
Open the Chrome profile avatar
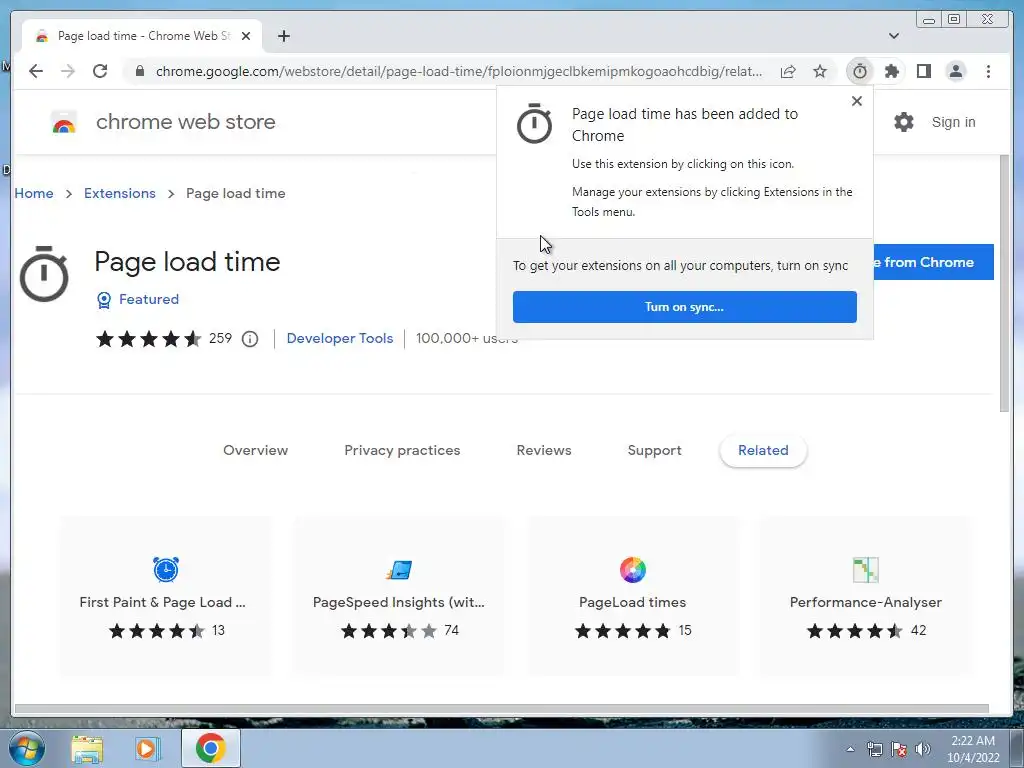[956, 71]
